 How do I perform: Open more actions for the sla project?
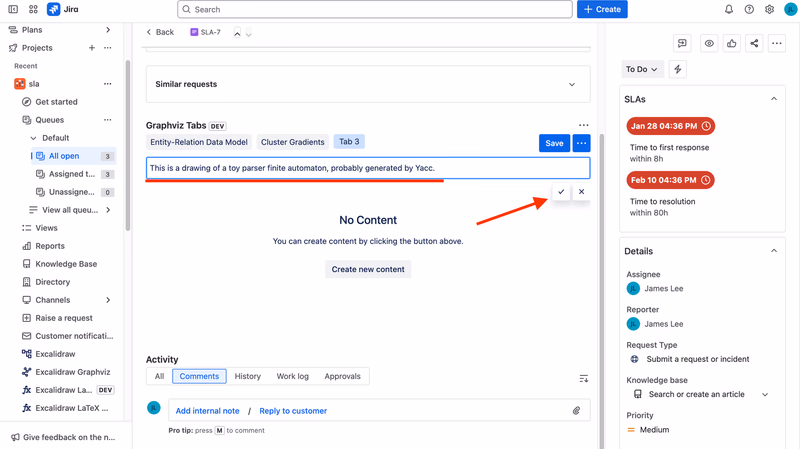[x=108, y=84]
